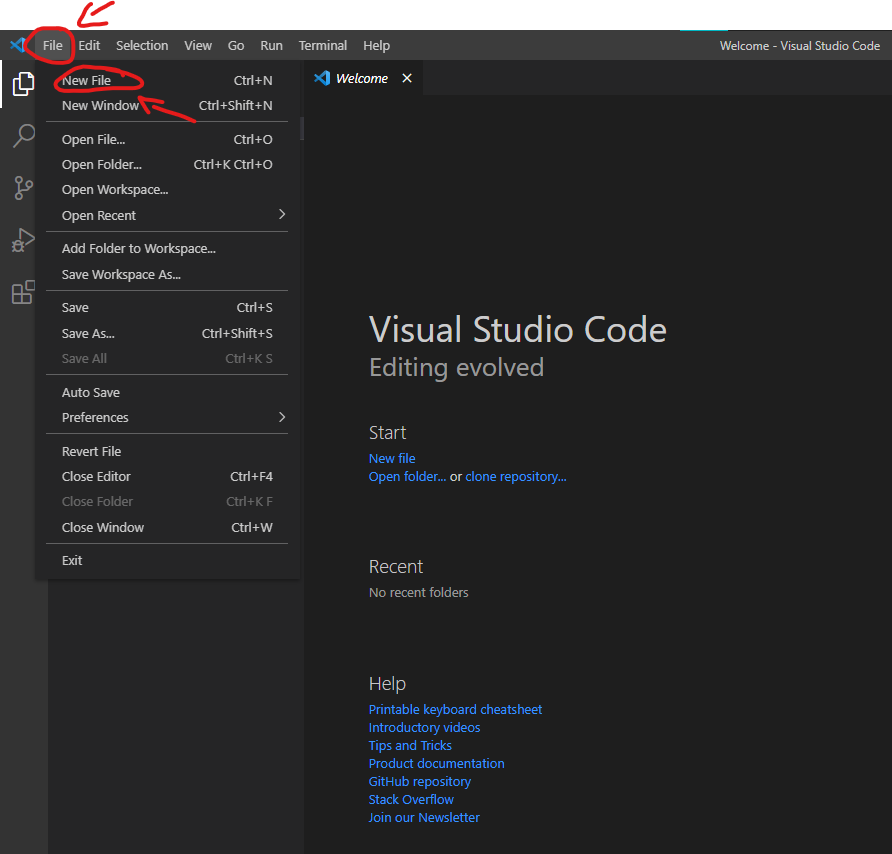Choose New Window menu entry

167,105
